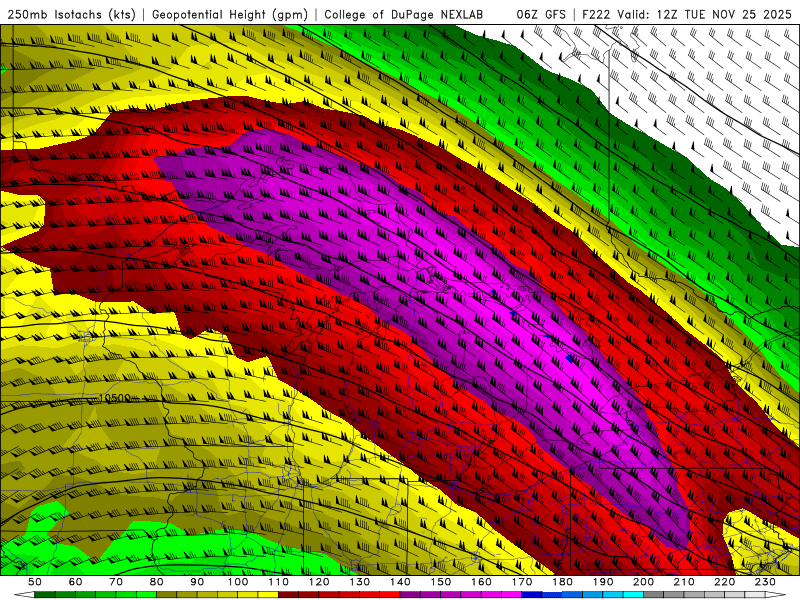
Task: Click the '60' value on the color scale
Action: [76, 582]
